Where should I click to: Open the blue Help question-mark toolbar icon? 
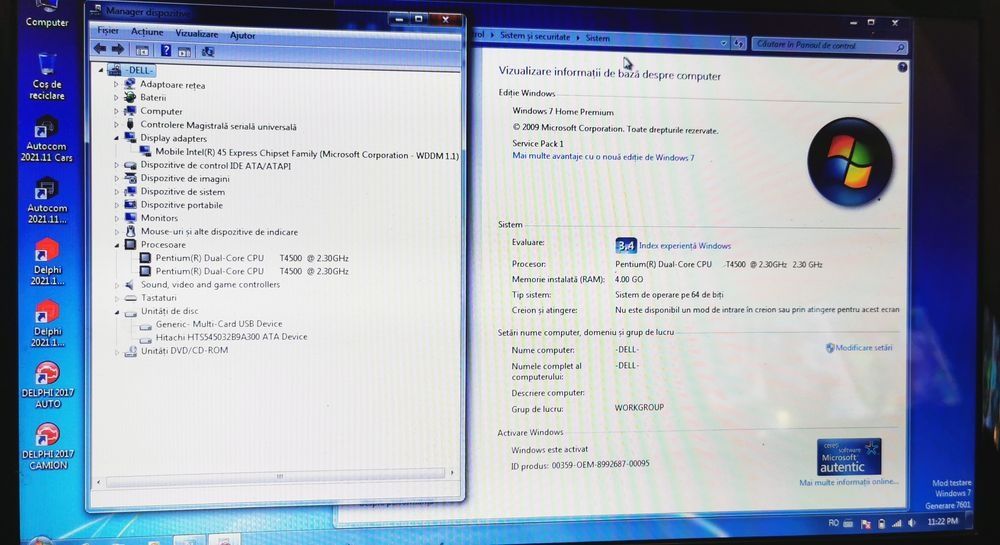pyautogui.click(x=166, y=50)
